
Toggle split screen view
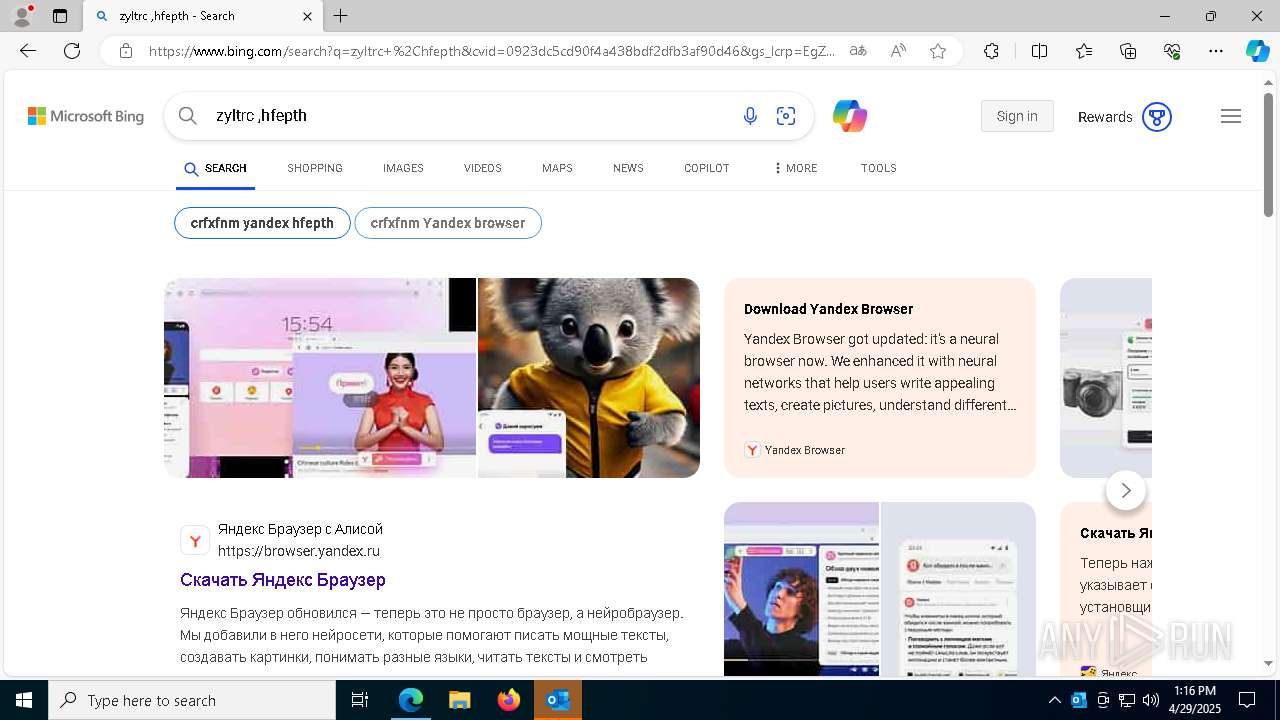tap(1039, 51)
